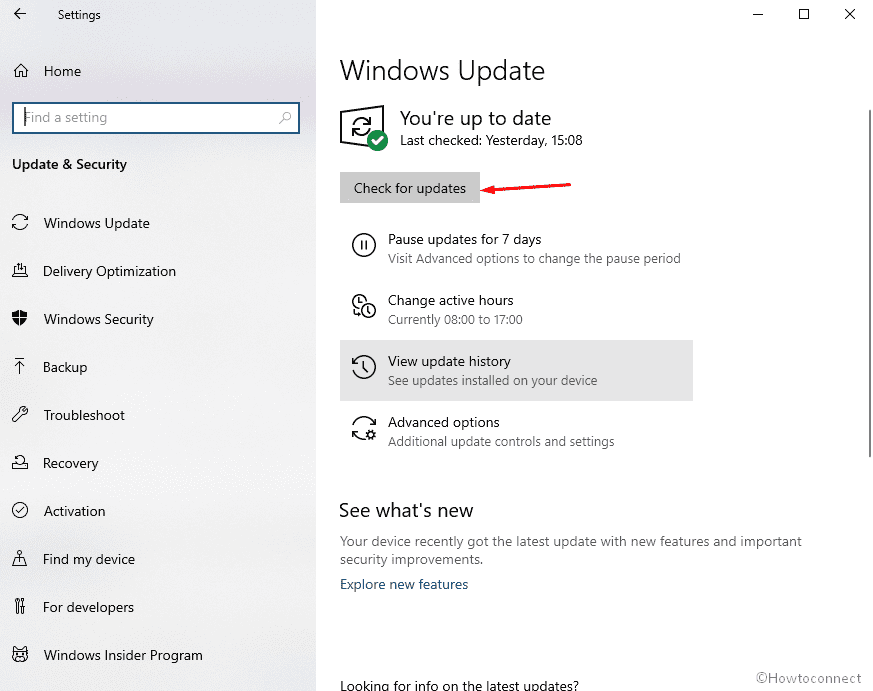873x691 pixels.
Task: Click the 'See what's new' heading
Action: pos(406,511)
